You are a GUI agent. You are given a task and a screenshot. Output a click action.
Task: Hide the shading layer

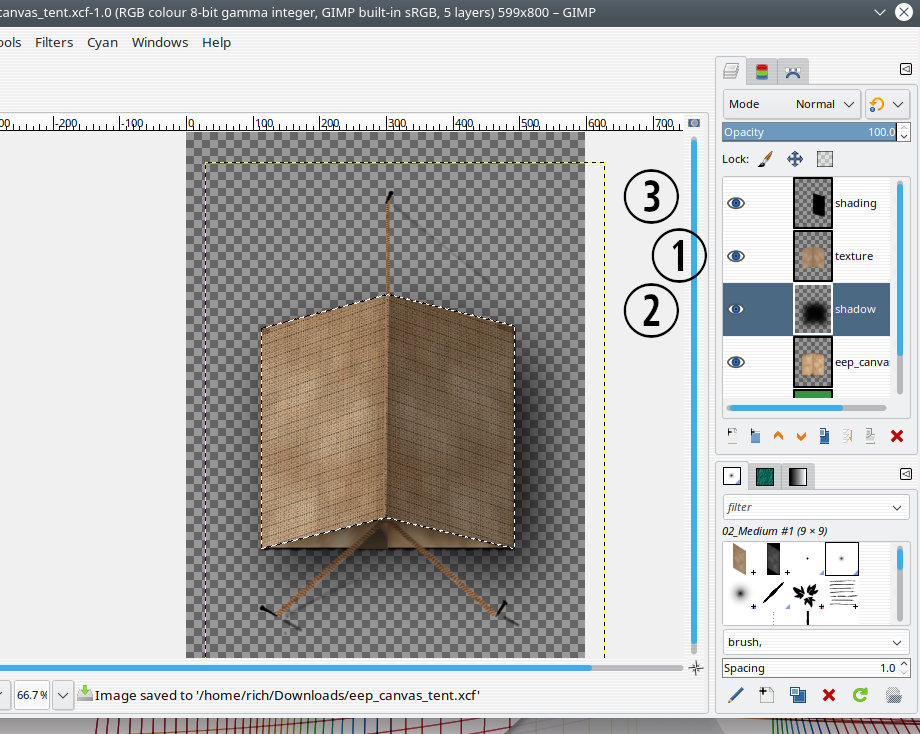736,203
